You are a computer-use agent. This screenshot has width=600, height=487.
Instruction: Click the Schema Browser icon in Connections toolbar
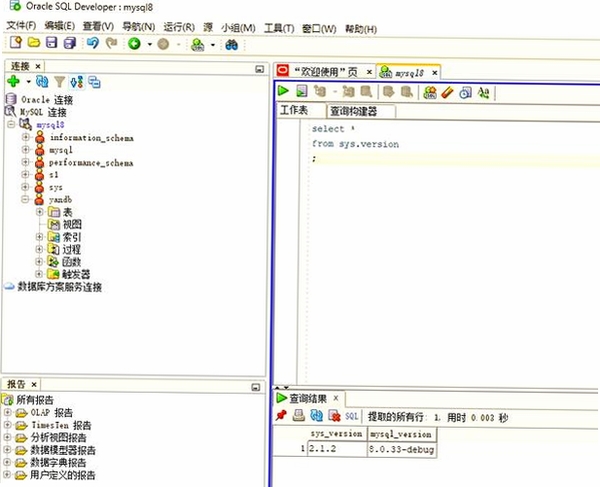click(x=77, y=82)
